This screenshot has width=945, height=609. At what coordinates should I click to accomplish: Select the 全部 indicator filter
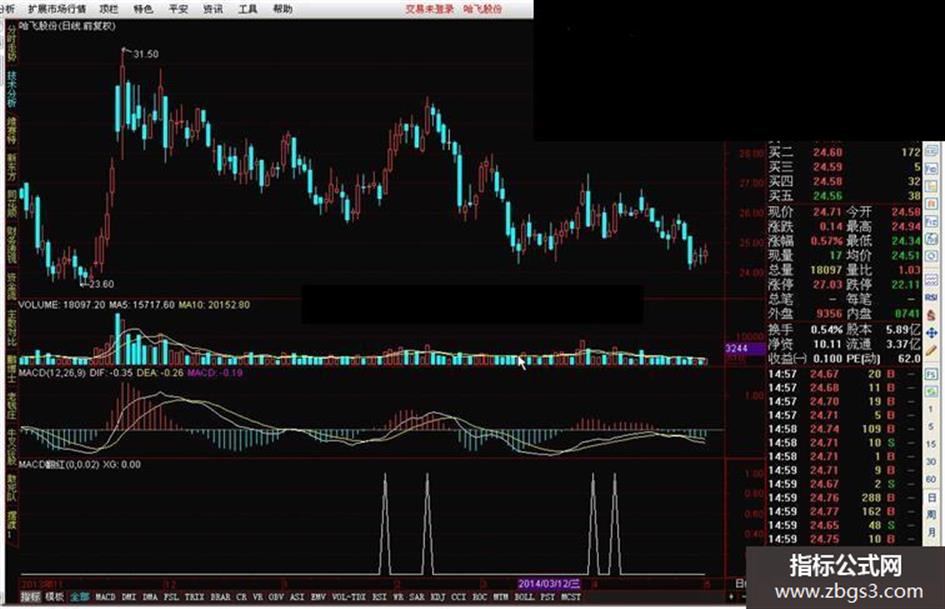pos(80,597)
